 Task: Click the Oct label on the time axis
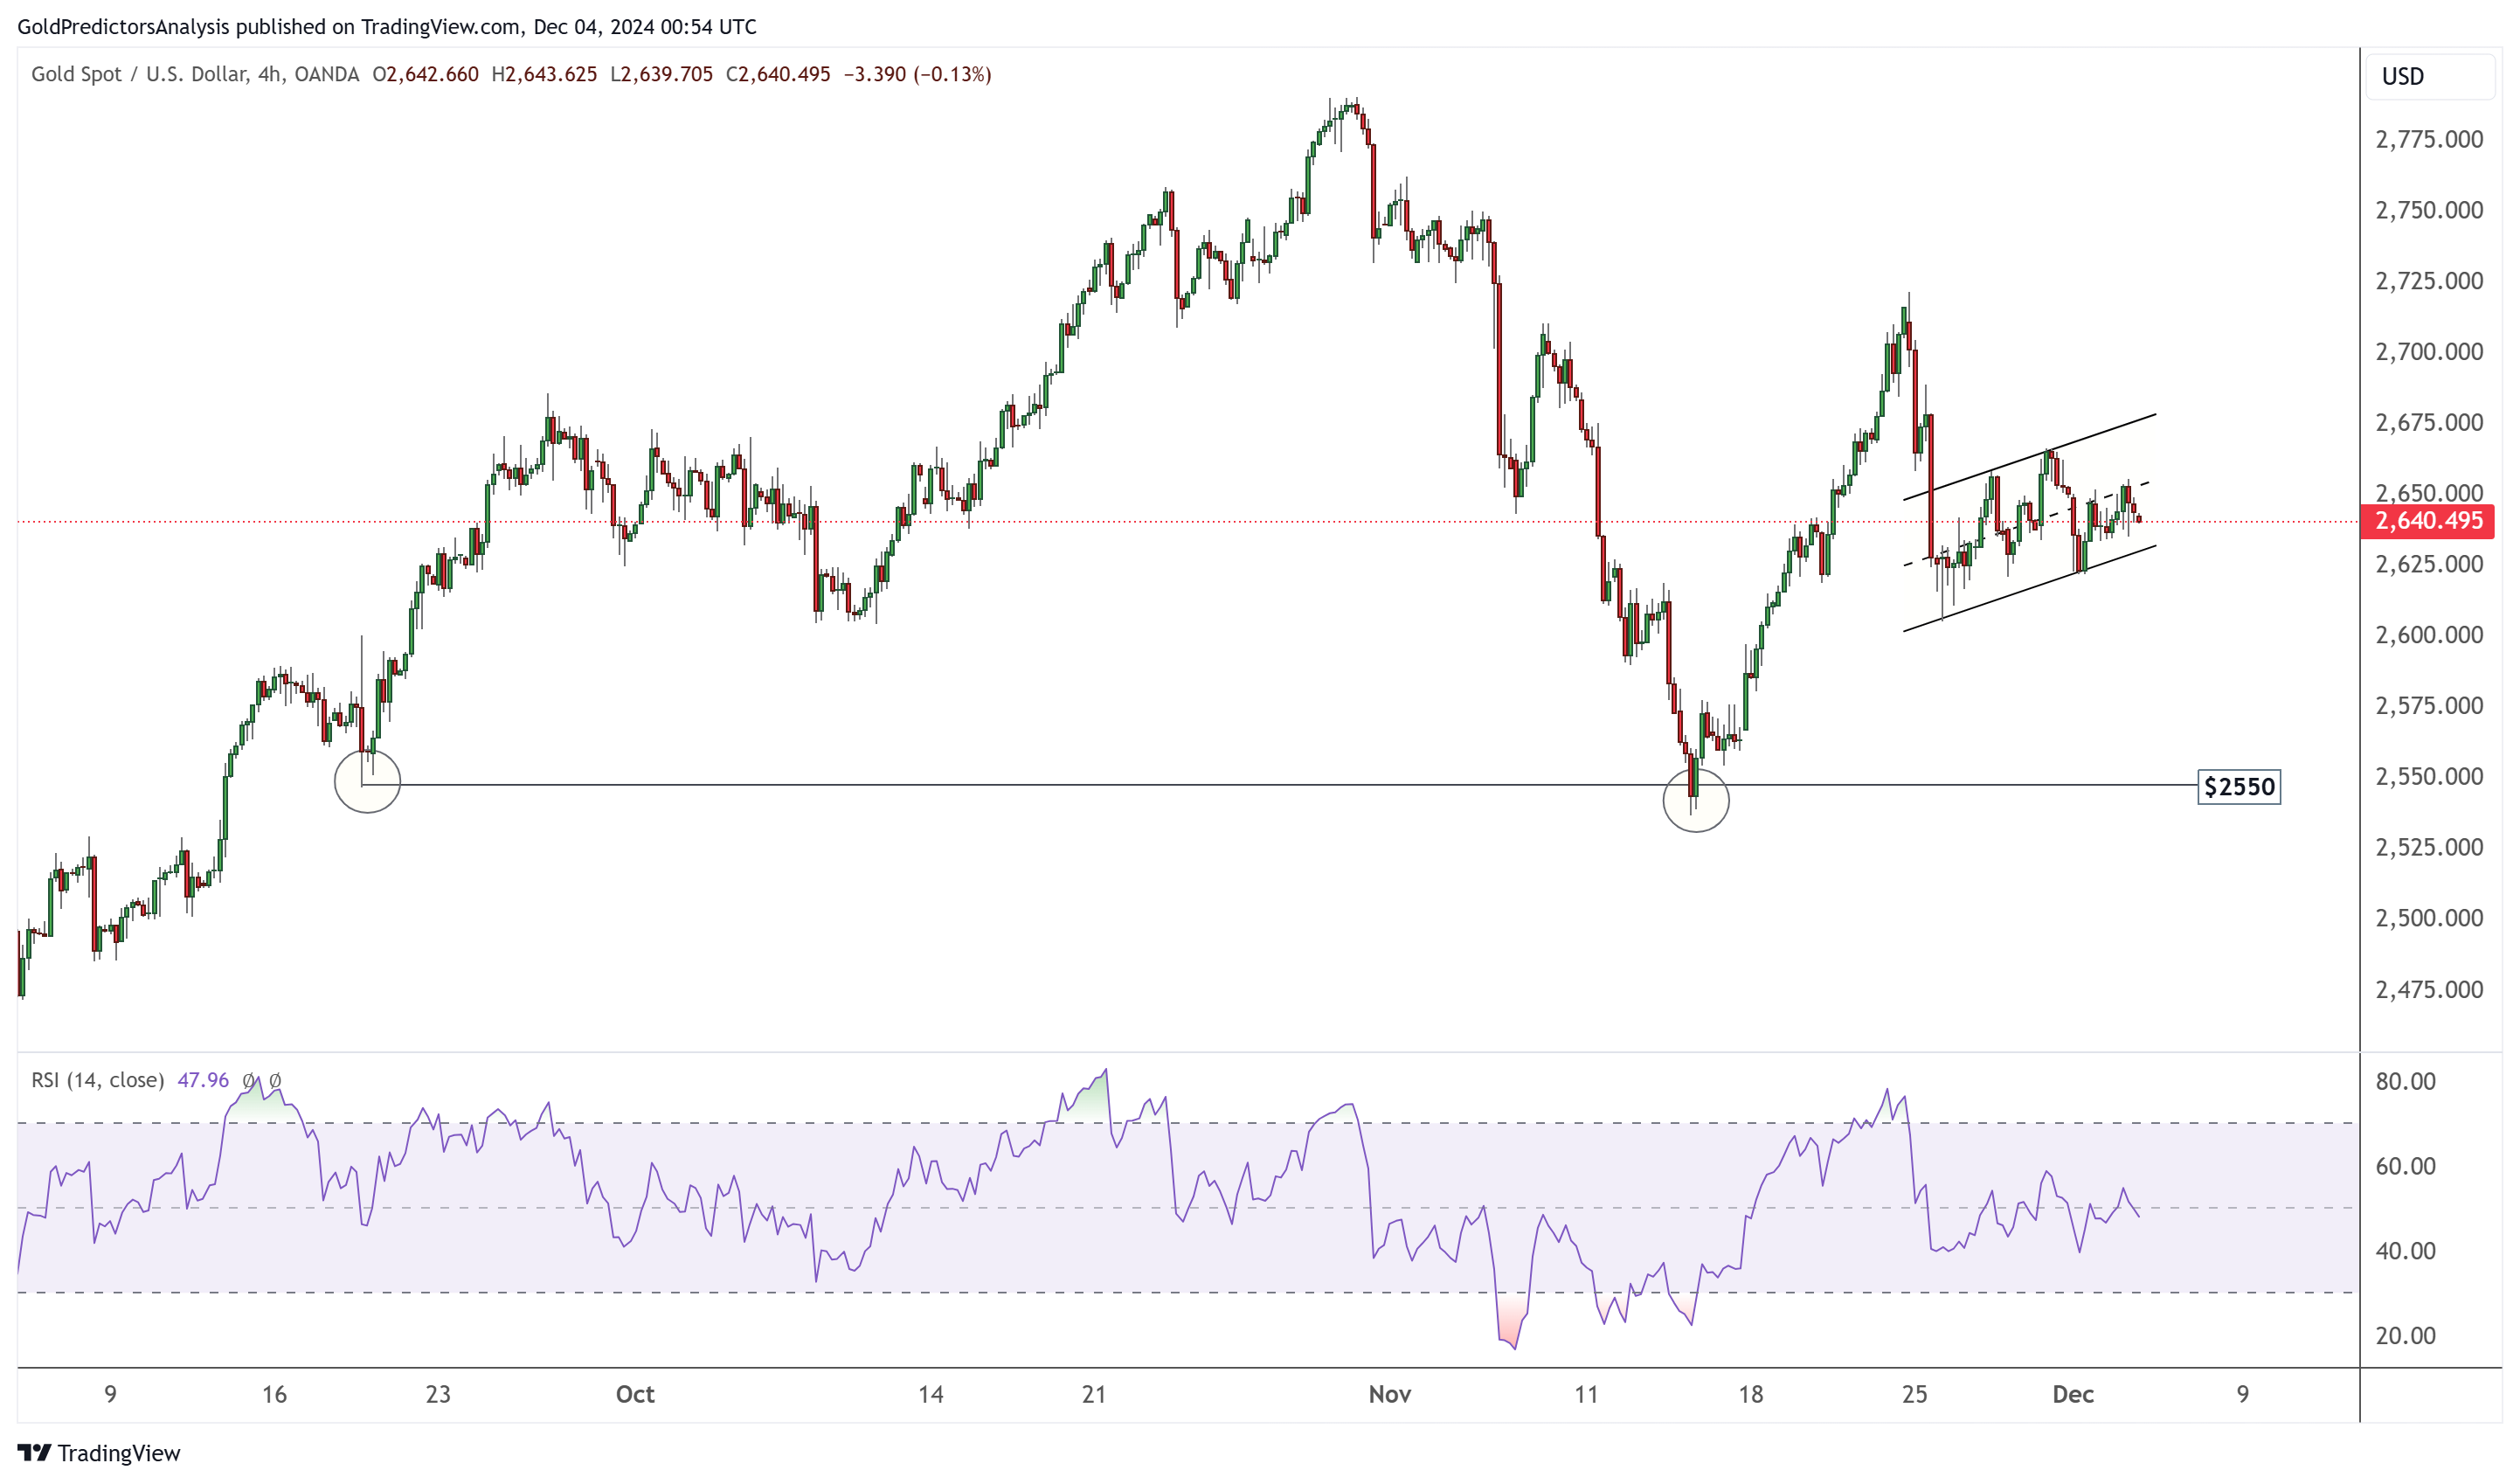coord(635,1394)
